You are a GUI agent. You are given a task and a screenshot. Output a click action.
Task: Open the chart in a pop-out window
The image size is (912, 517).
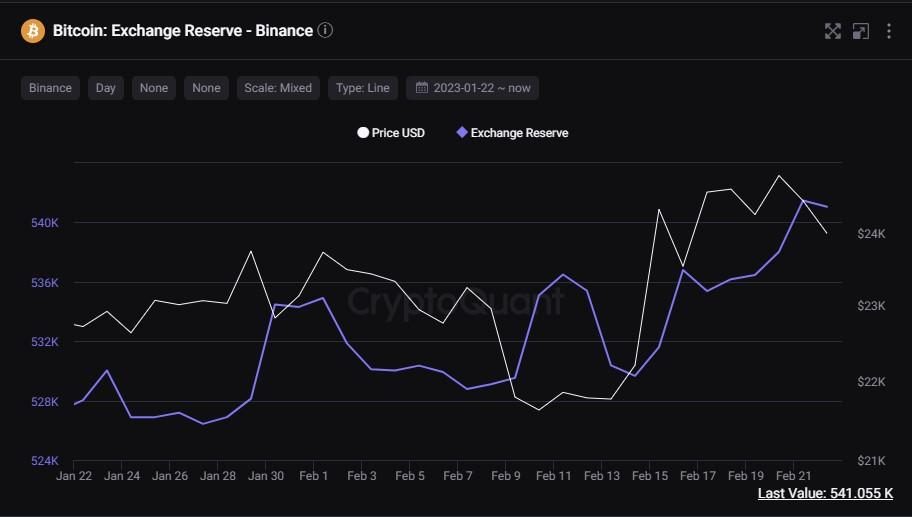(861, 31)
